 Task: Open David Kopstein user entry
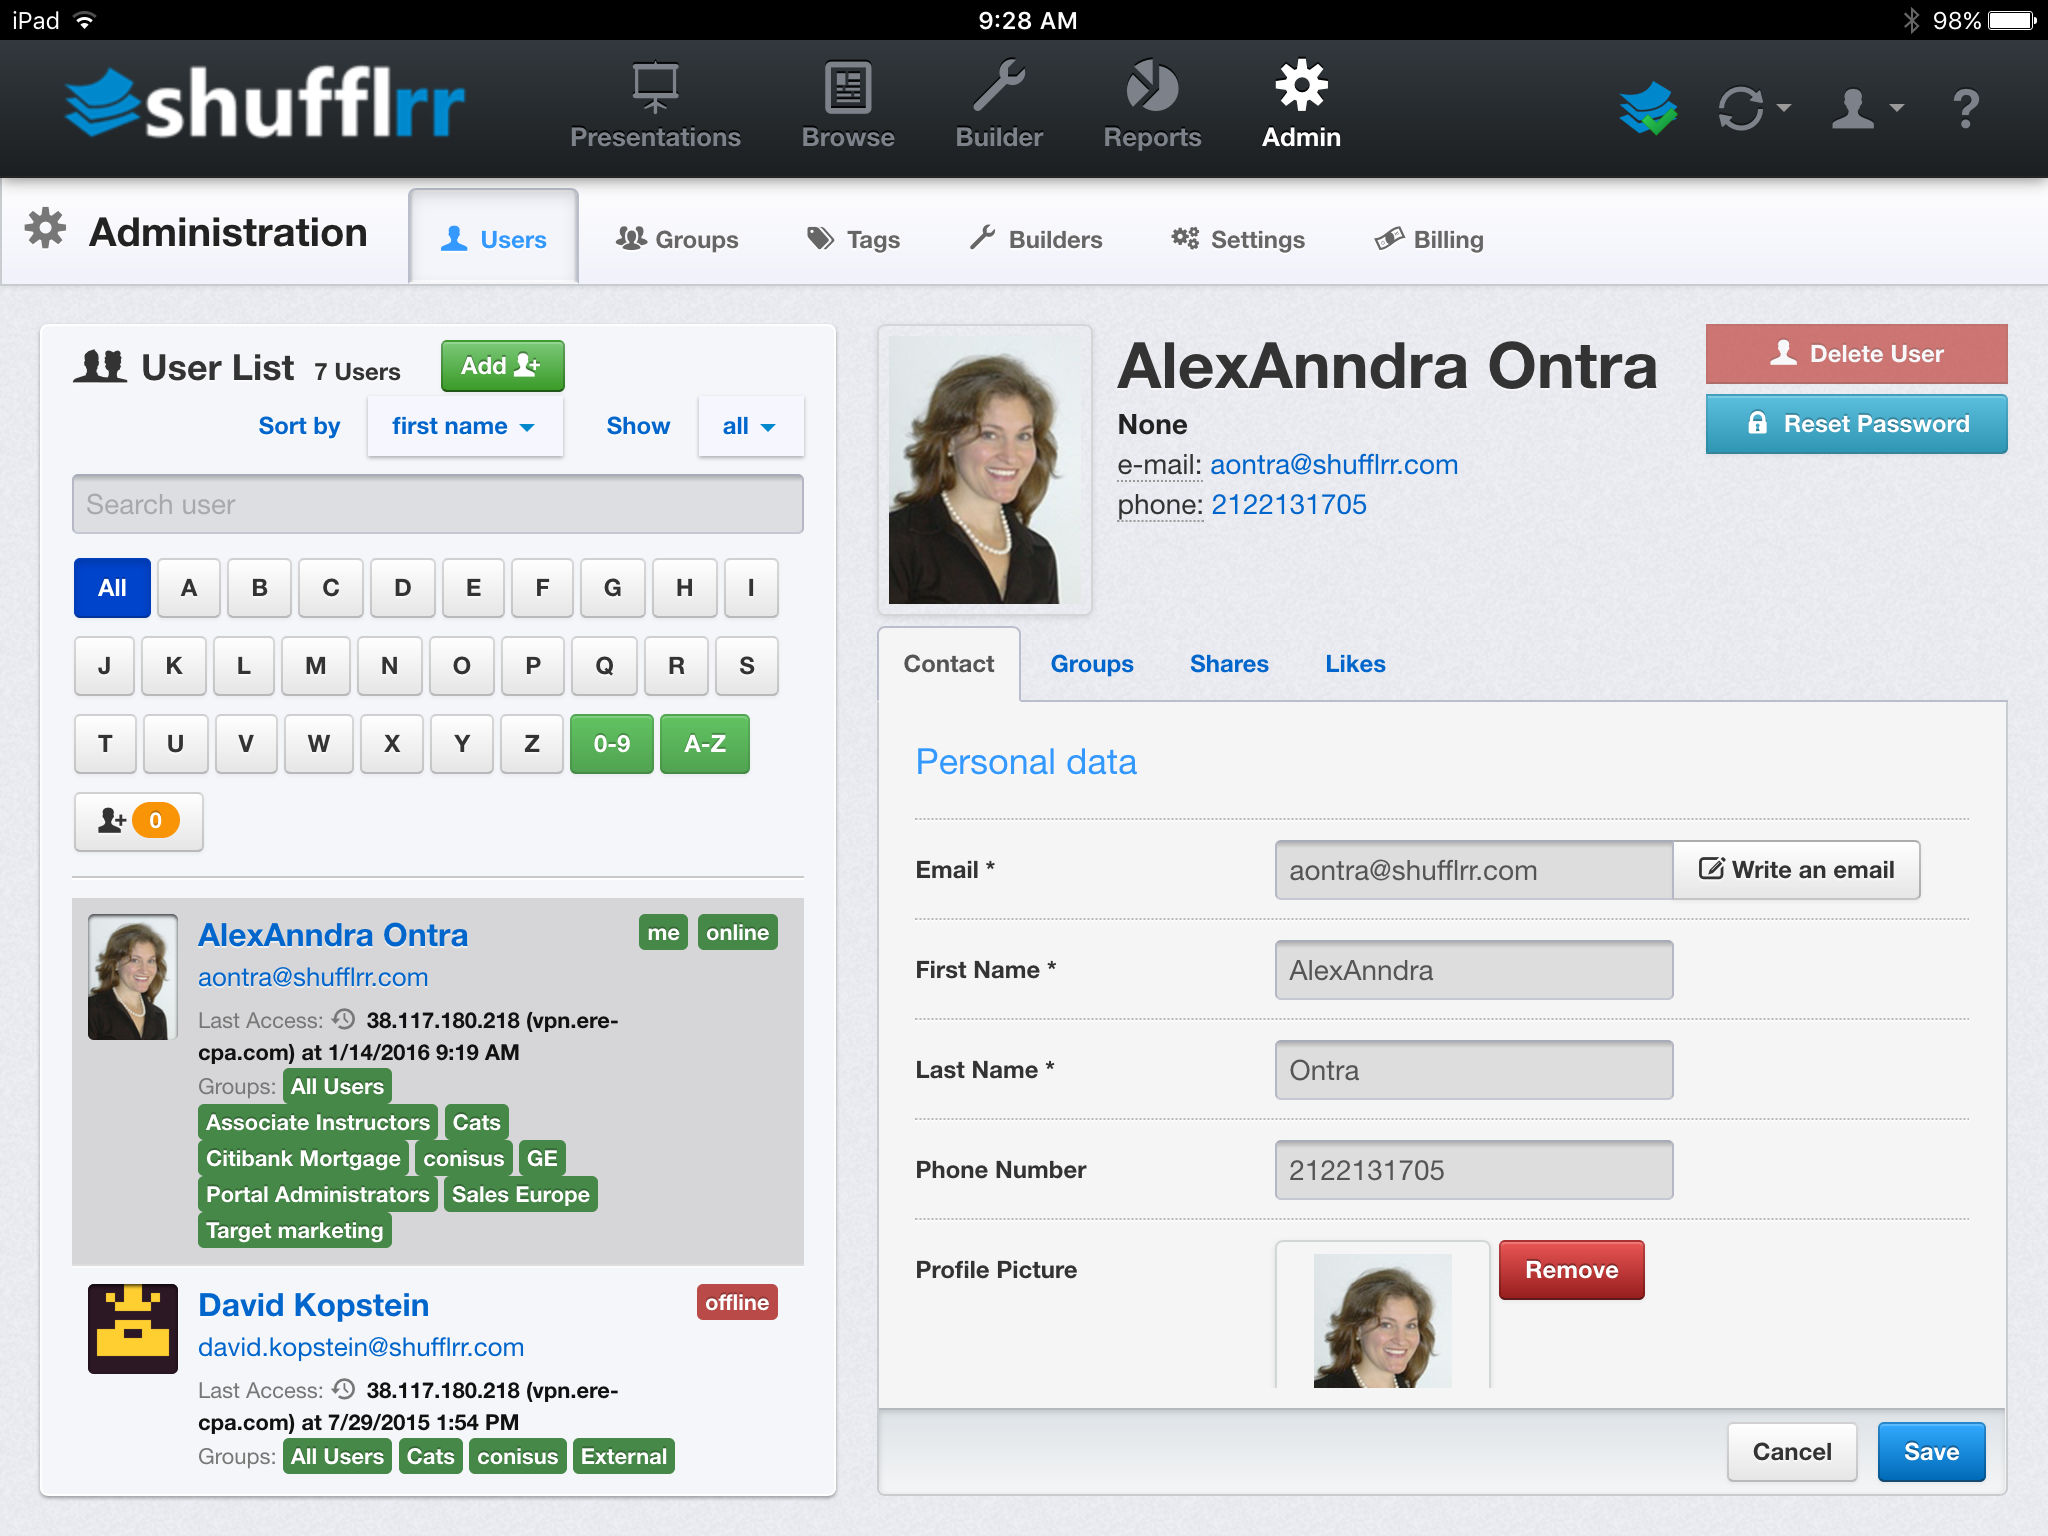(x=314, y=1304)
